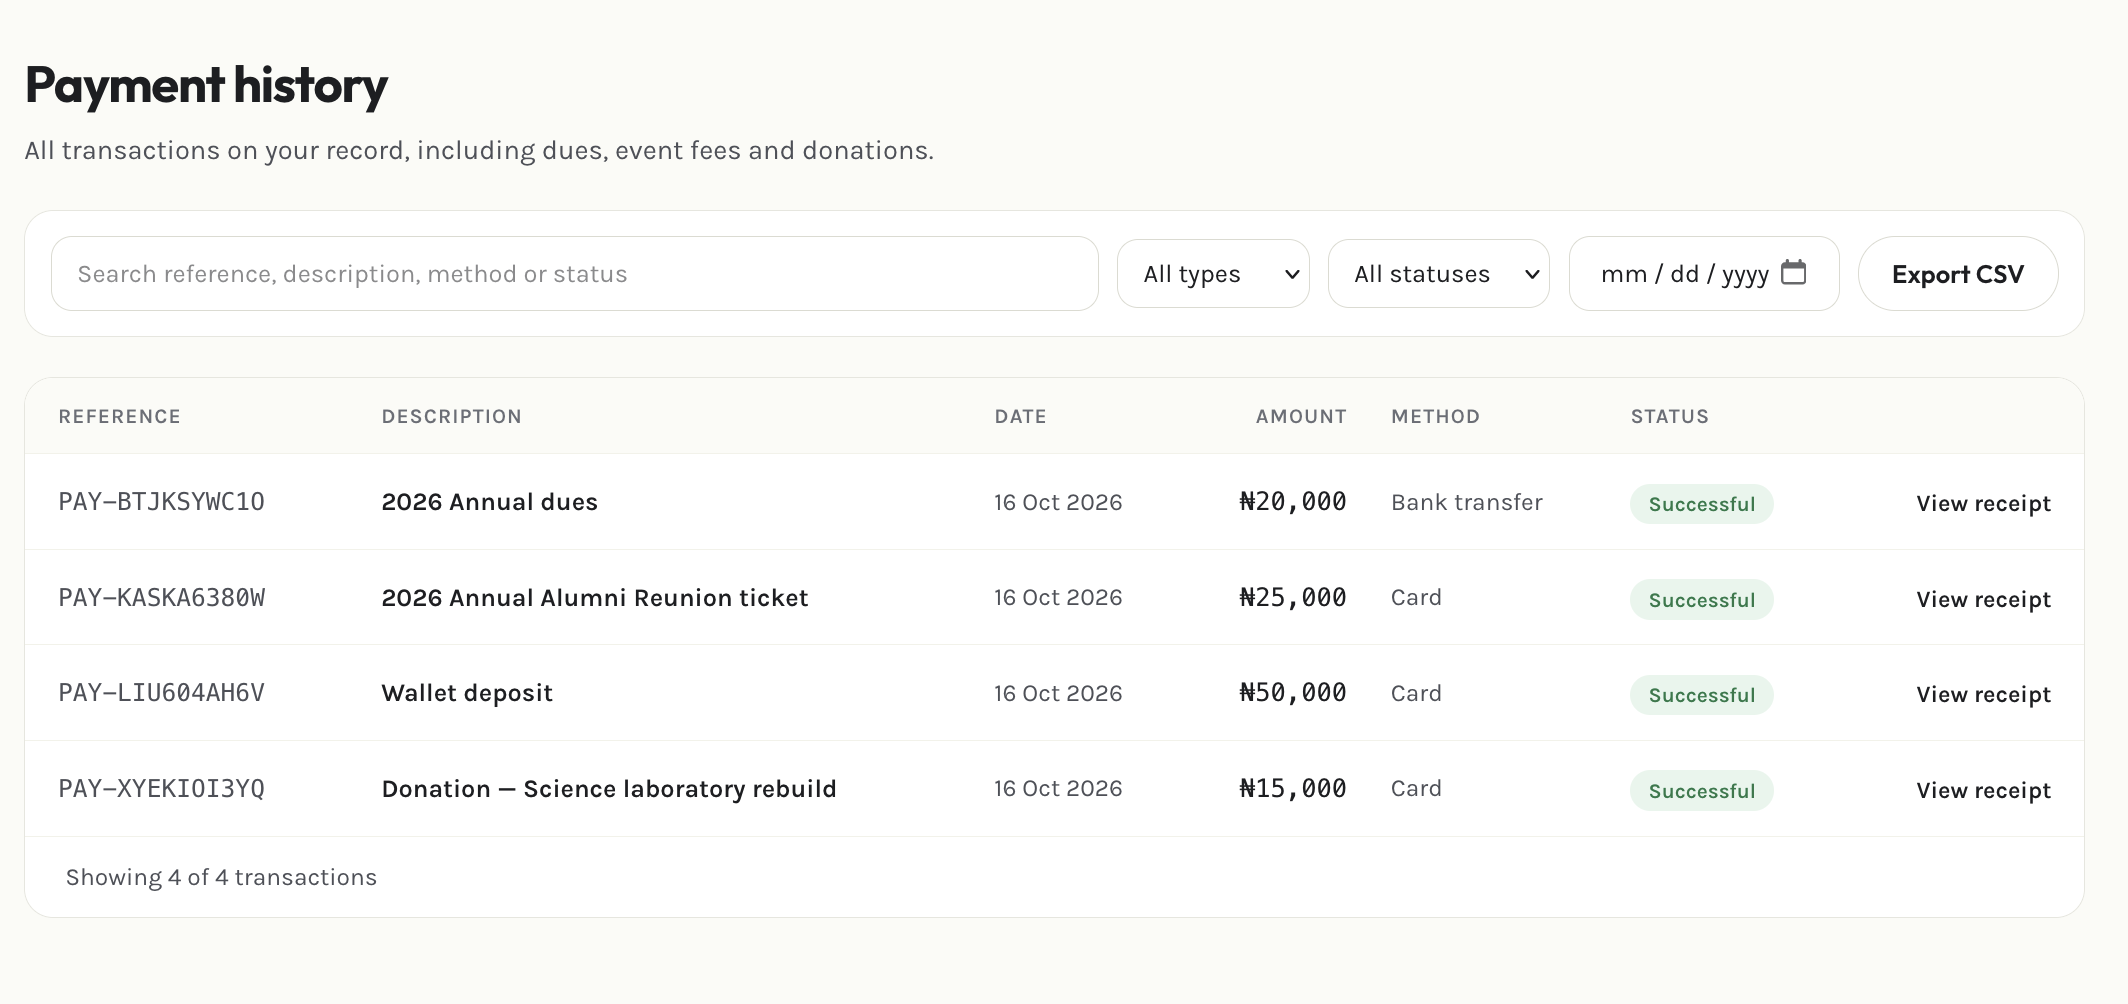
Task: Click Successful badge in Reunion ticket row
Action: pos(1702,600)
